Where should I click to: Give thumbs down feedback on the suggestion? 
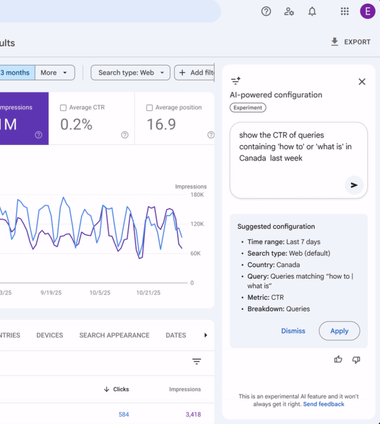356,360
